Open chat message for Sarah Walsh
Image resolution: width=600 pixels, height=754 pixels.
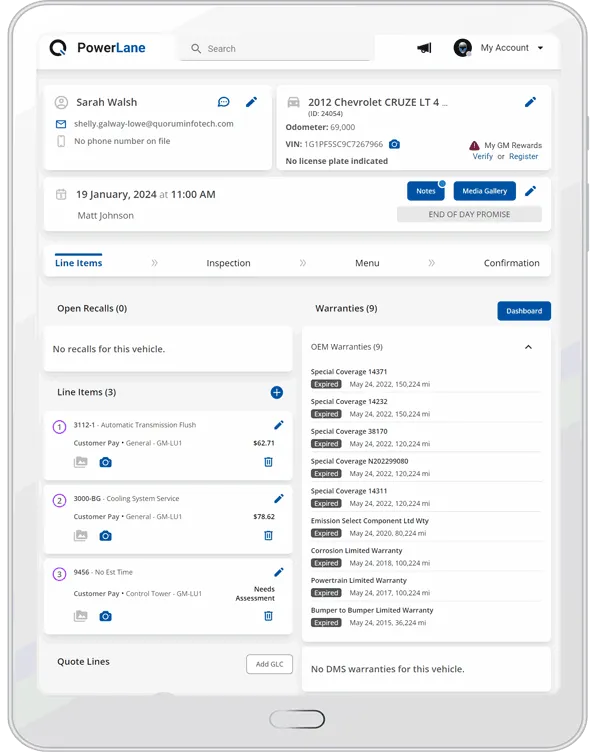pyautogui.click(x=224, y=102)
